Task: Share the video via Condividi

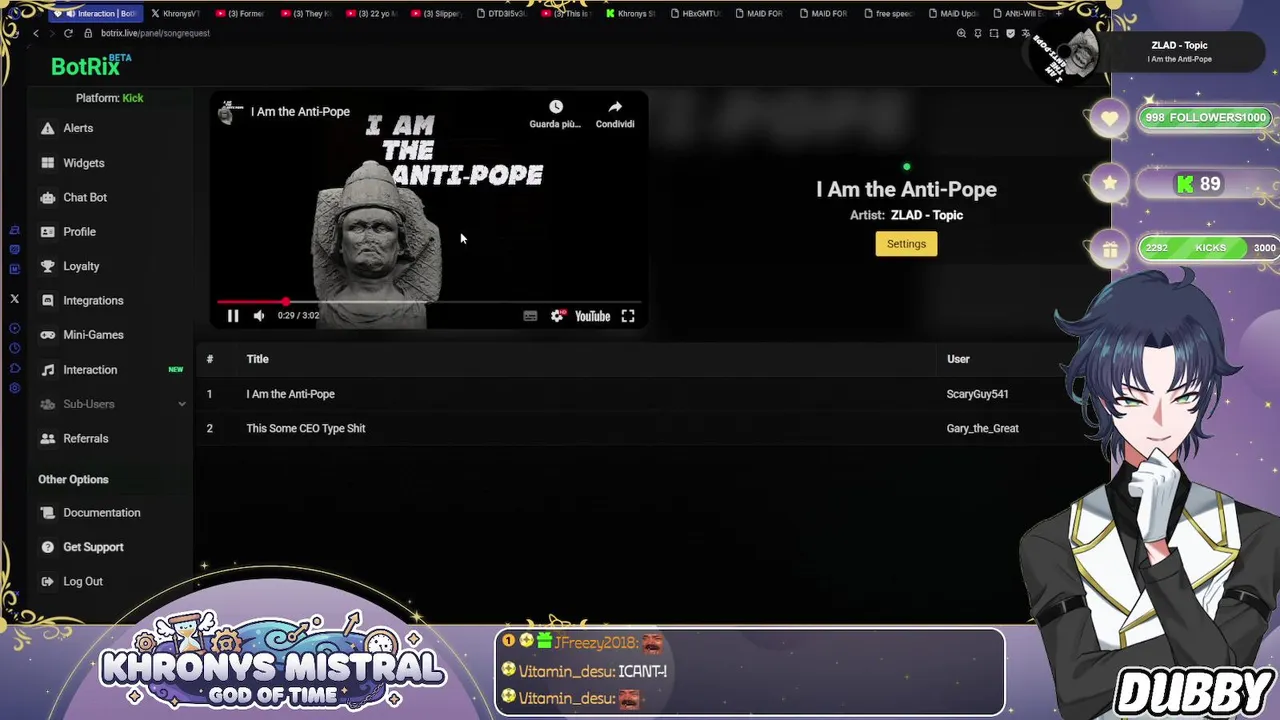Action: click(615, 114)
